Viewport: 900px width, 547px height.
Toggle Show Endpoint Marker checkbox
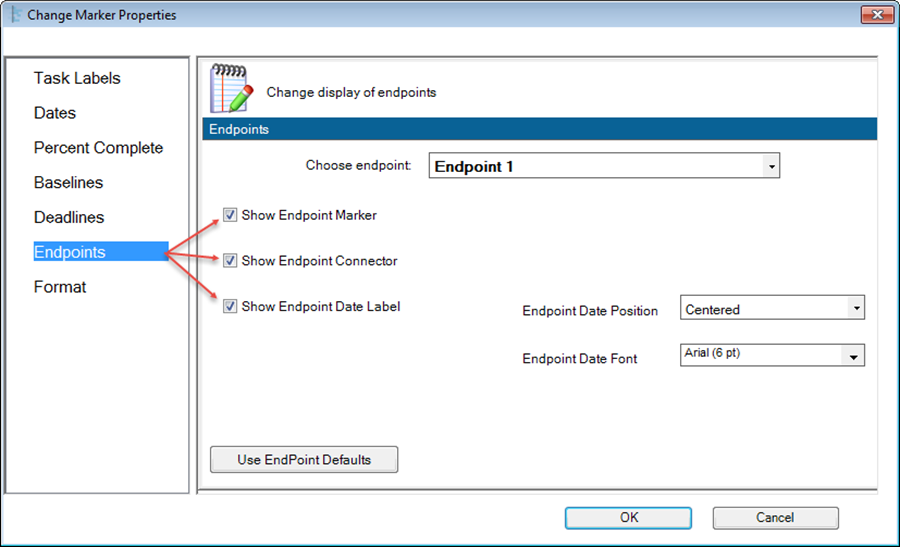point(230,215)
